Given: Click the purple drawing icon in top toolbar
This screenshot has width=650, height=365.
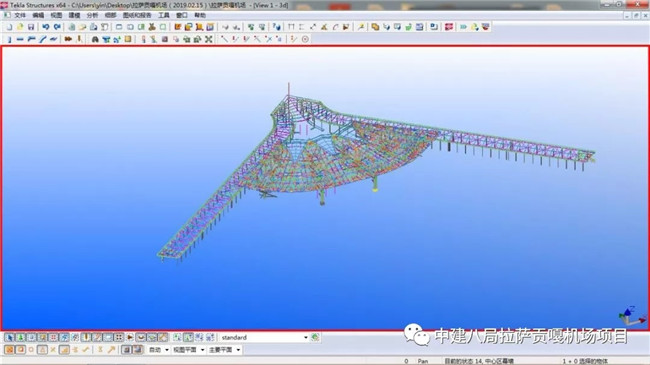Looking at the screenshot, I should (210, 27).
